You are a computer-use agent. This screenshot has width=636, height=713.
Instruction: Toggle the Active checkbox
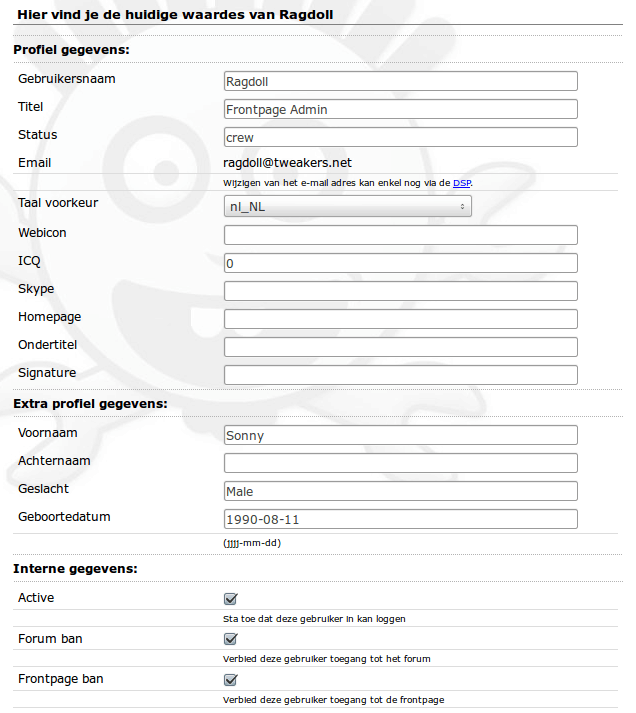230,599
